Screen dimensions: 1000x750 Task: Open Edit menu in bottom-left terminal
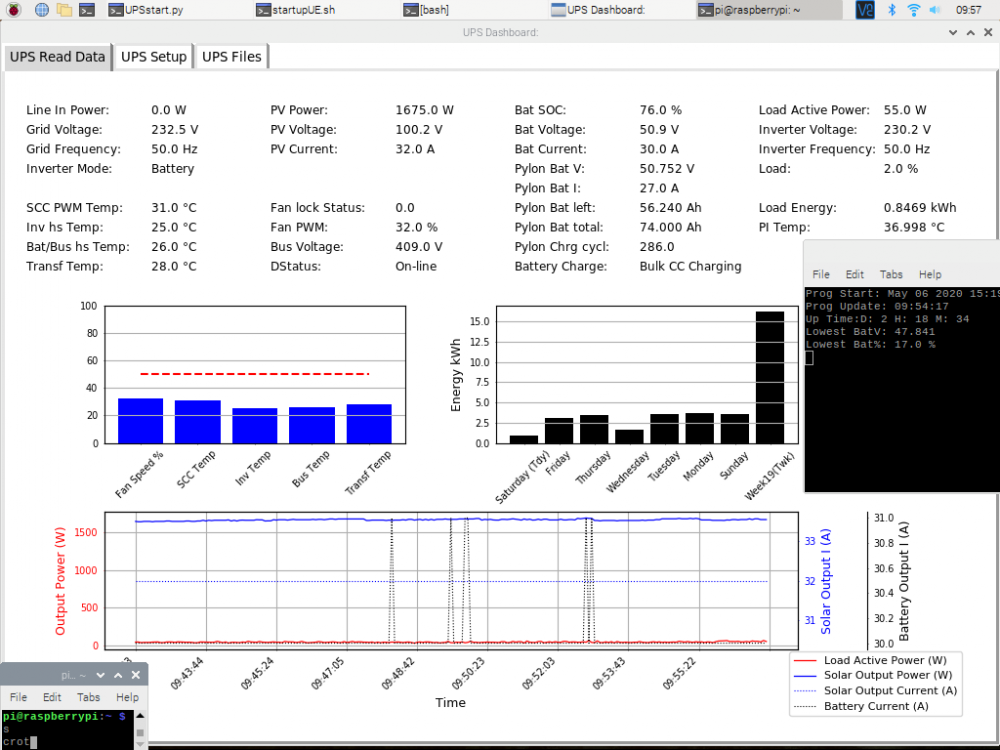click(52, 697)
